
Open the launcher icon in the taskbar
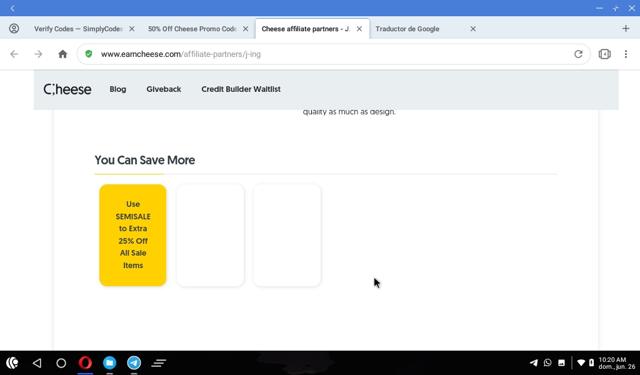(x=12, y=363)
